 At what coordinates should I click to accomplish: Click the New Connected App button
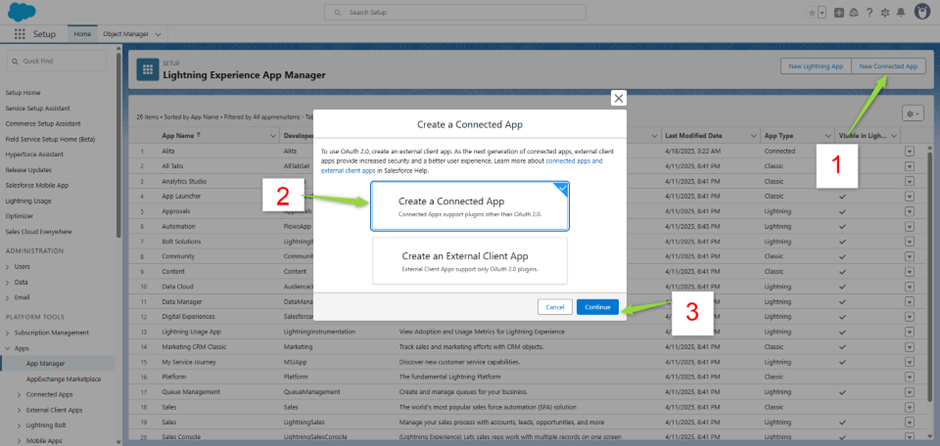[888, 66]
